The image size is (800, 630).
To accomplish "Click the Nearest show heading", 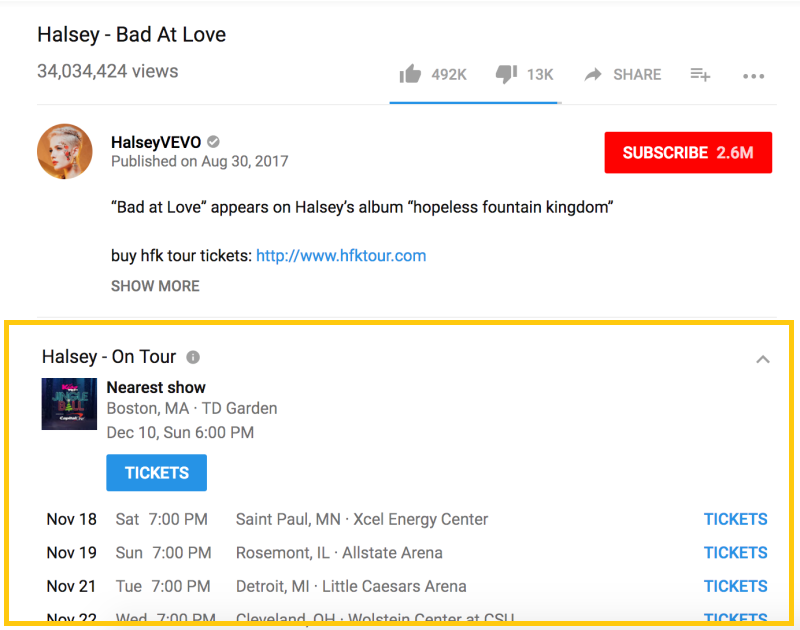I will (156, 387).
